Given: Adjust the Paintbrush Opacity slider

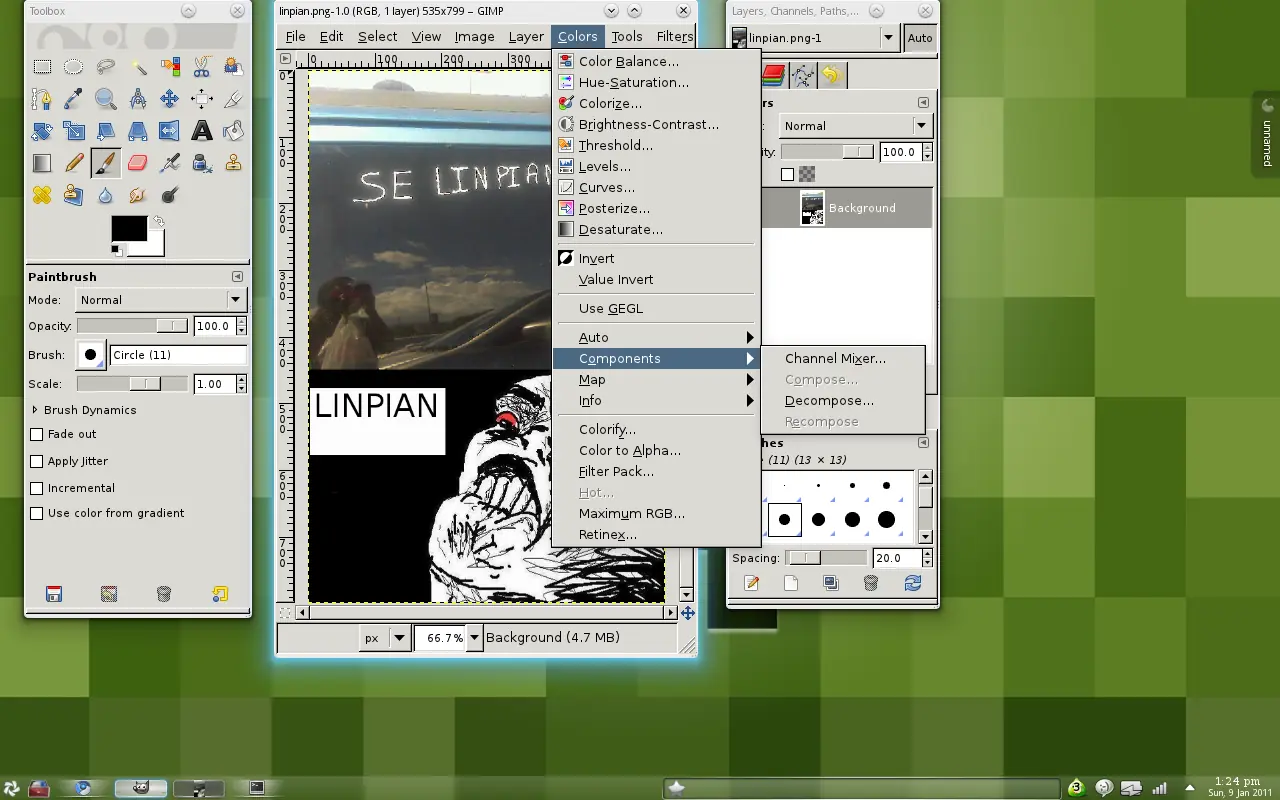Looking at the screenshot, I should click(132, 326).
